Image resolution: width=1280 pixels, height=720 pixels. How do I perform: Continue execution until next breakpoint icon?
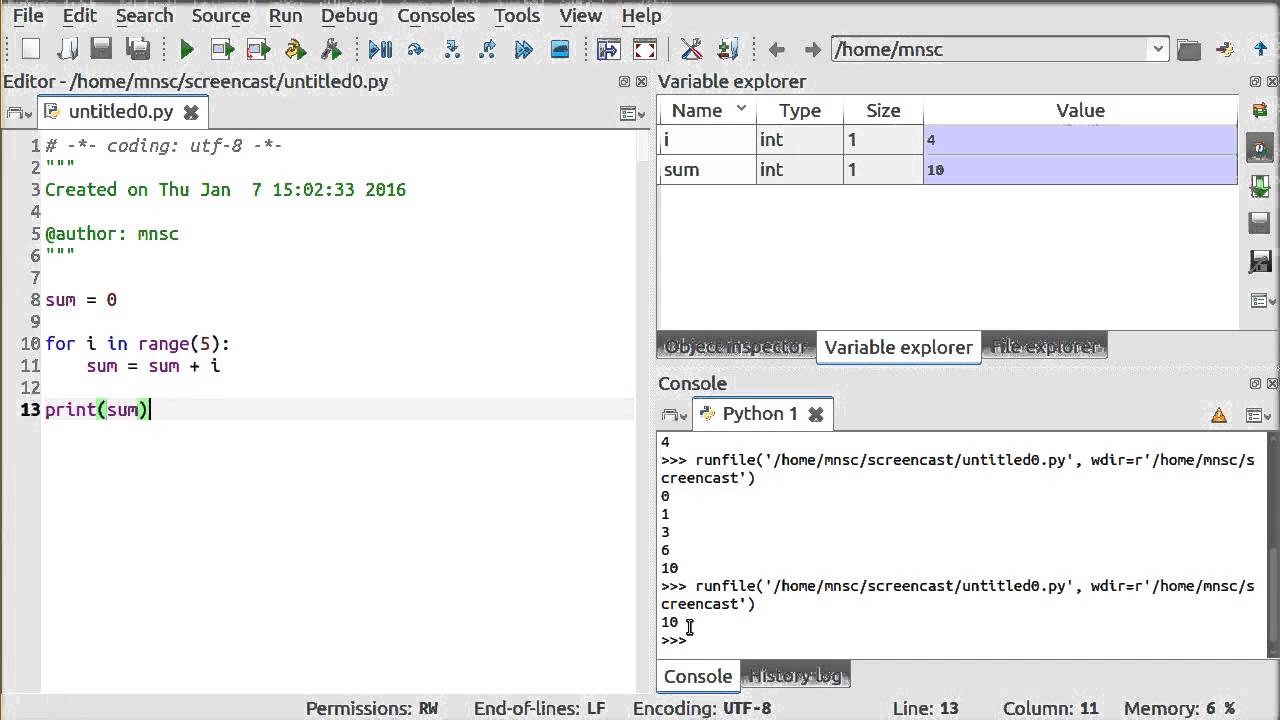click(523, 49)
